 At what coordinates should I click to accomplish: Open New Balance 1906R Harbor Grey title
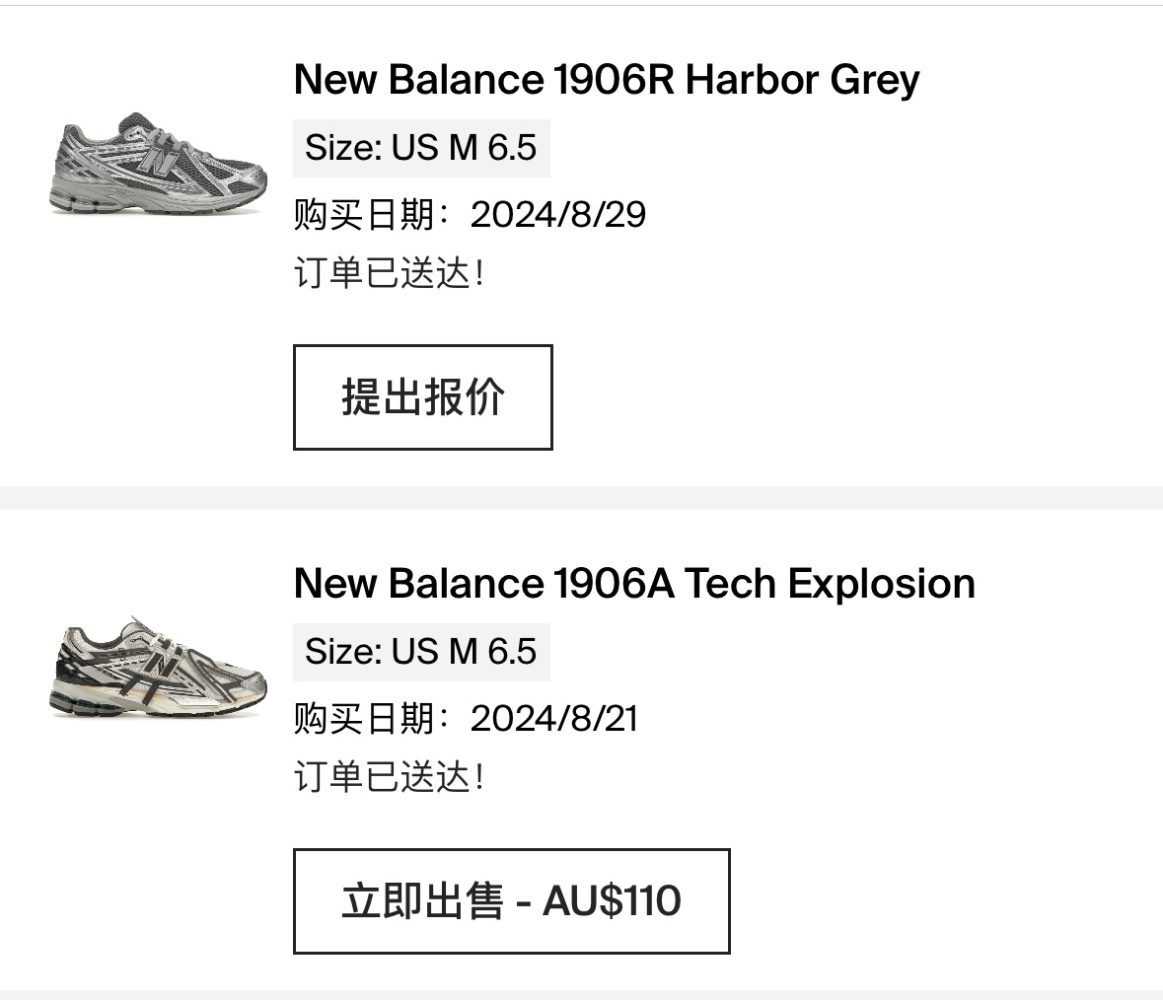point(606,80)
